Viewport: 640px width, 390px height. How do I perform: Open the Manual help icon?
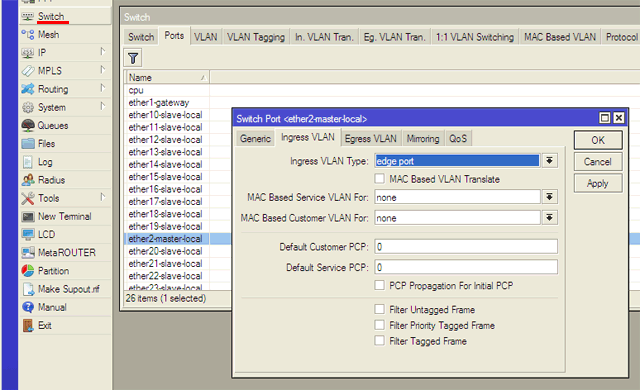(x=28, y=307)
